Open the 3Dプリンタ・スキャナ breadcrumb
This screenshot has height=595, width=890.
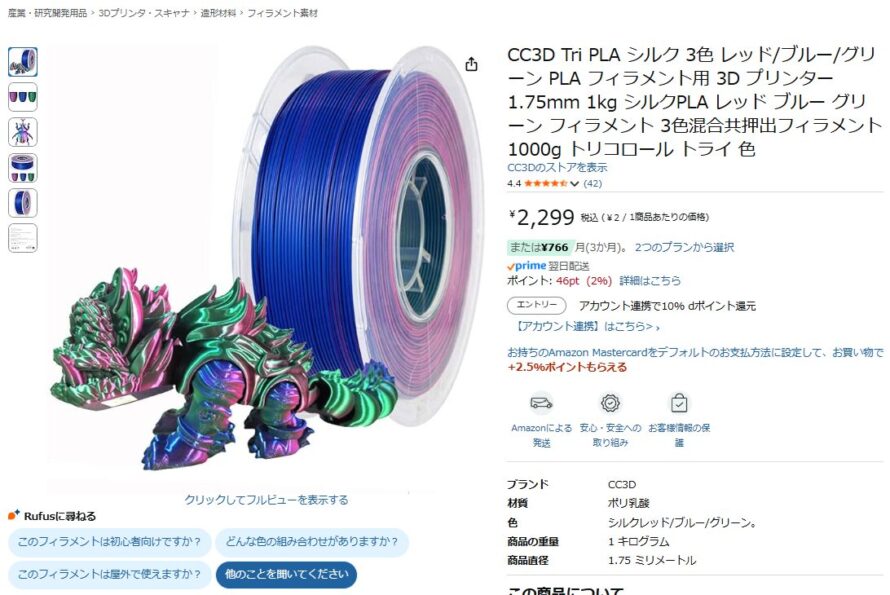pyautogui.click(x=144, y=13)
